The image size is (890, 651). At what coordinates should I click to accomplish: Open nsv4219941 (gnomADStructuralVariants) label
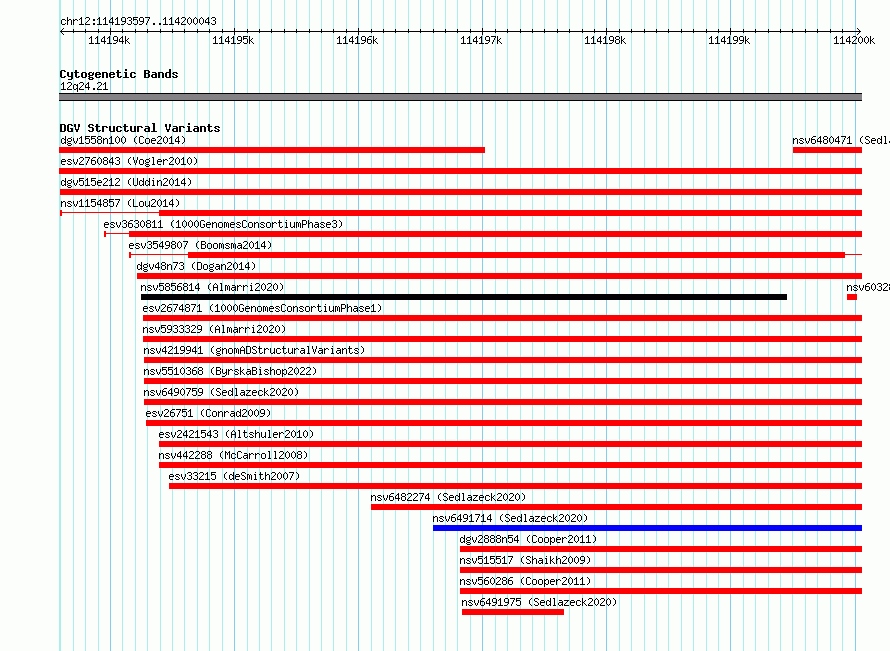[254, 350]
